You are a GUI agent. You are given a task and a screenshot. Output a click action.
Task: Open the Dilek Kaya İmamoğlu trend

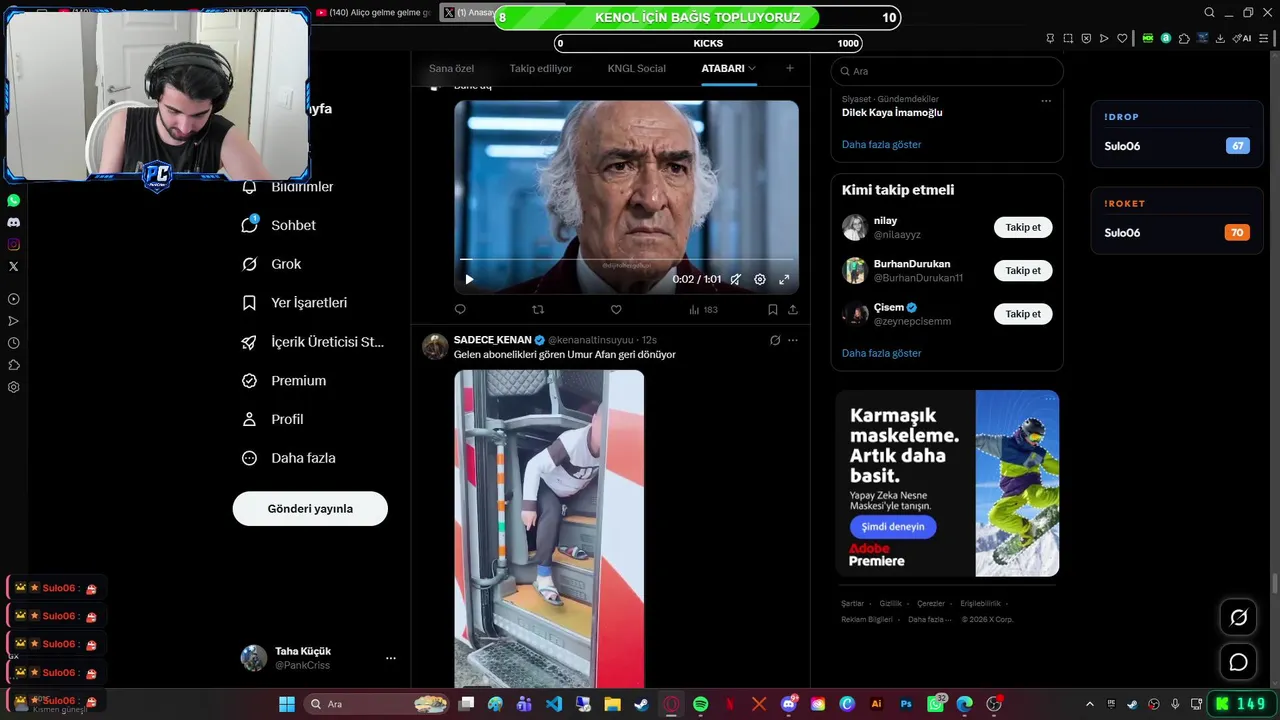point(892,113)
